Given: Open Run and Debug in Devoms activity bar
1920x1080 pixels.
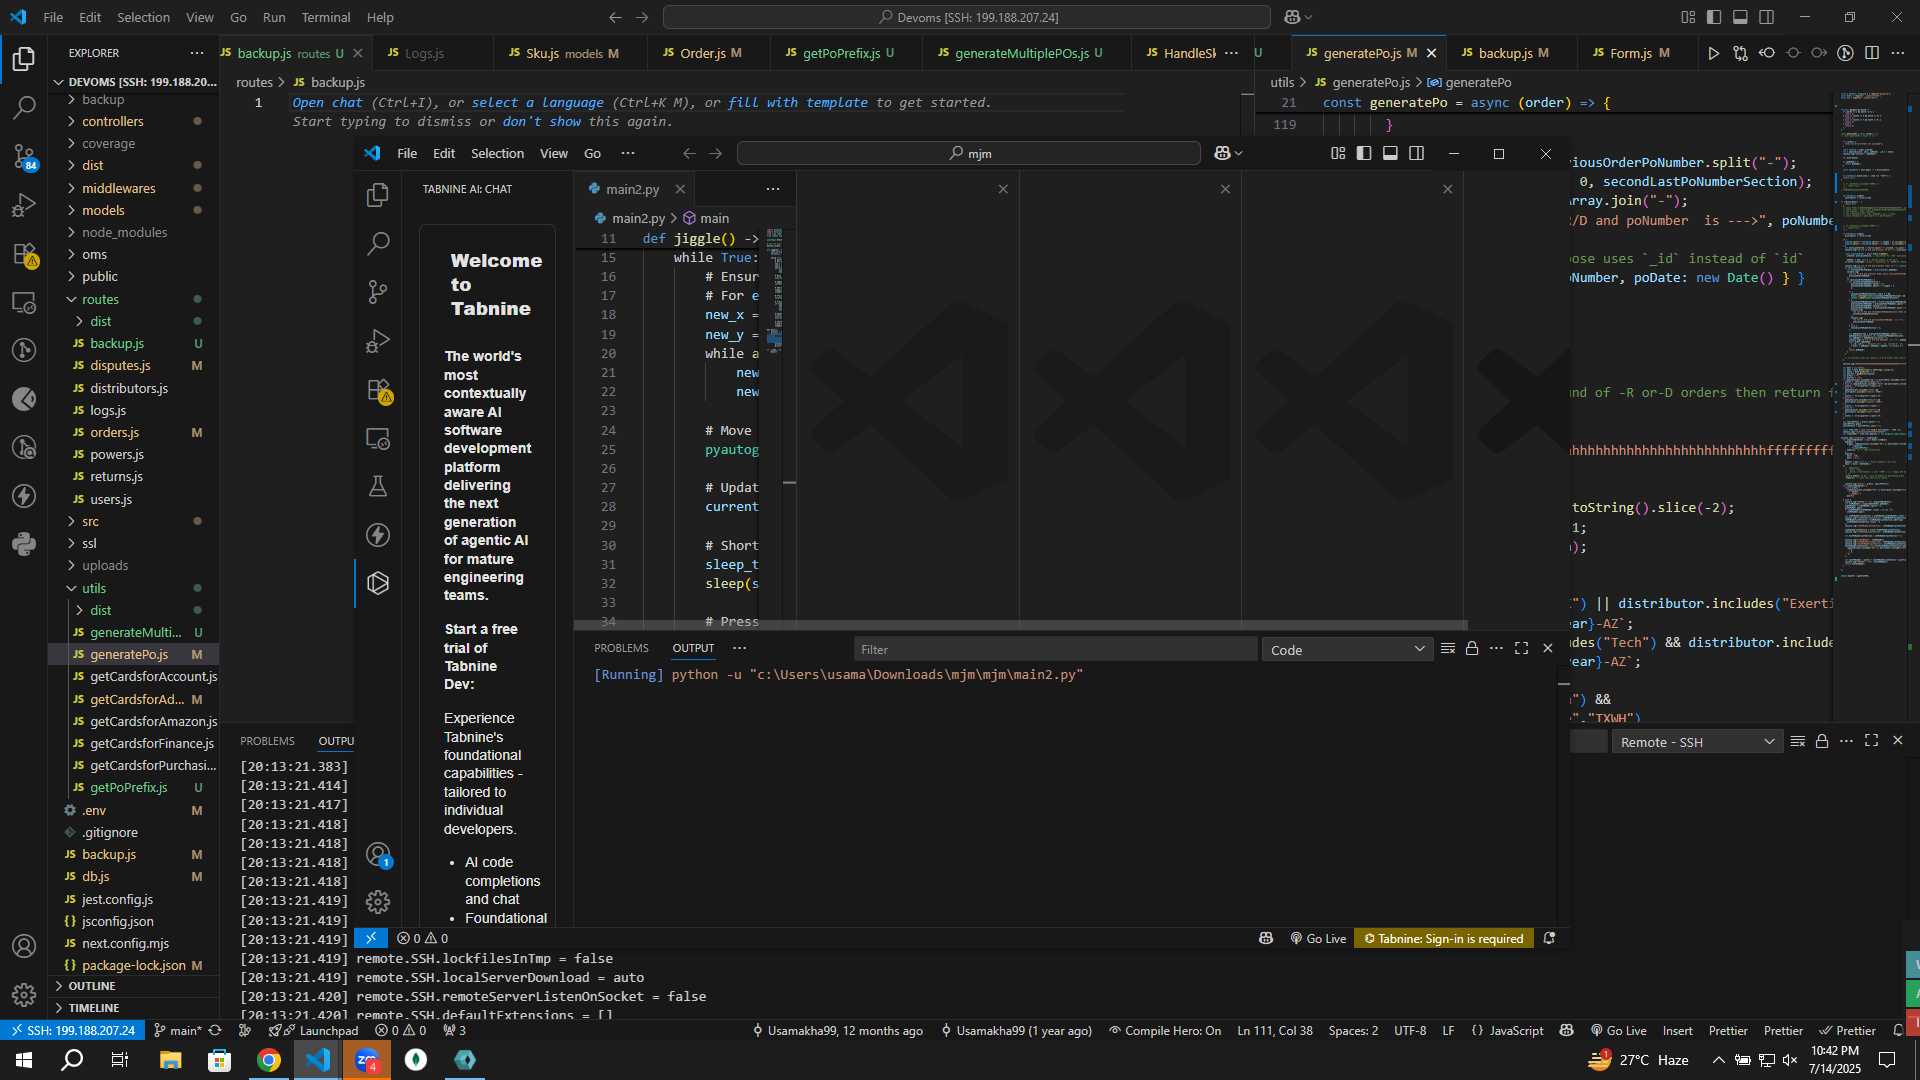Looking at the screenshot, I should coord(24,205).
